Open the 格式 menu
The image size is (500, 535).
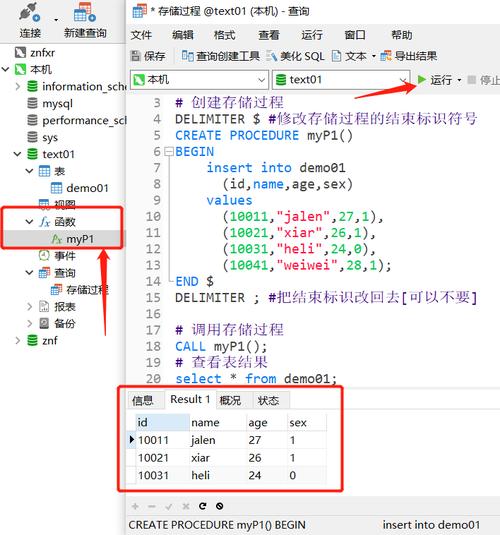225,35
